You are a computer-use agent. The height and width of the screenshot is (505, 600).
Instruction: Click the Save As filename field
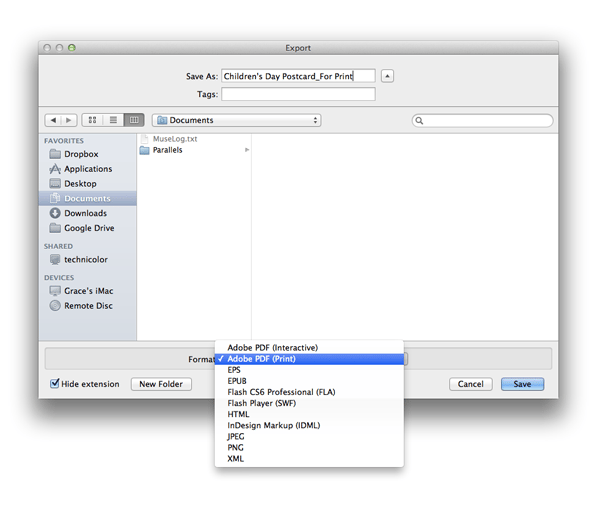click(x=298, y=76)
